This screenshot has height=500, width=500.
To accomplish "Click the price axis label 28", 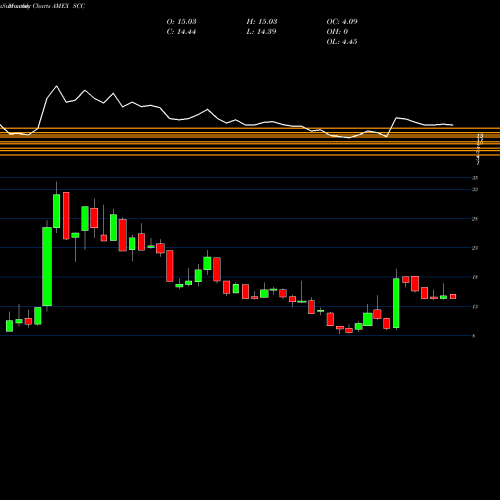I will (x=475, y=219).
